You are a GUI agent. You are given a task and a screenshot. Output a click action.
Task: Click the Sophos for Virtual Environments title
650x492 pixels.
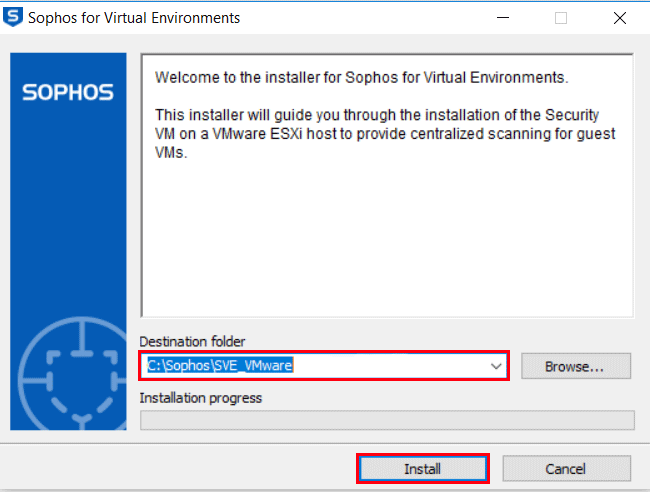[x=134, y=18]
